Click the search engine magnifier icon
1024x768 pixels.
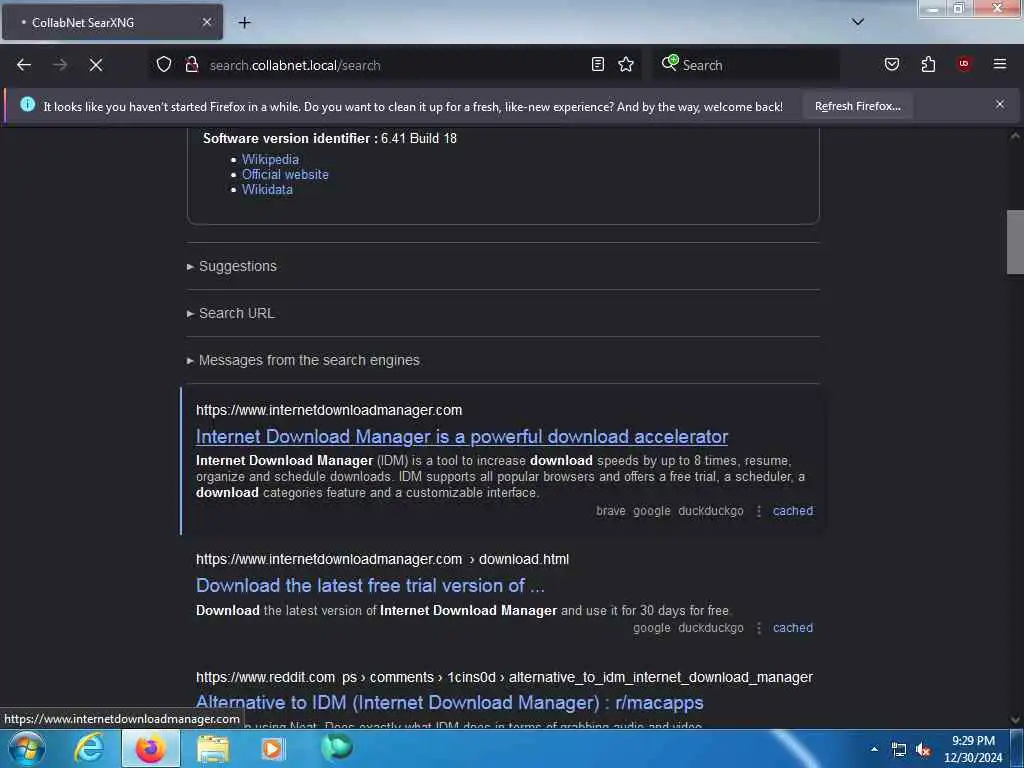click(x=669, y=63)
